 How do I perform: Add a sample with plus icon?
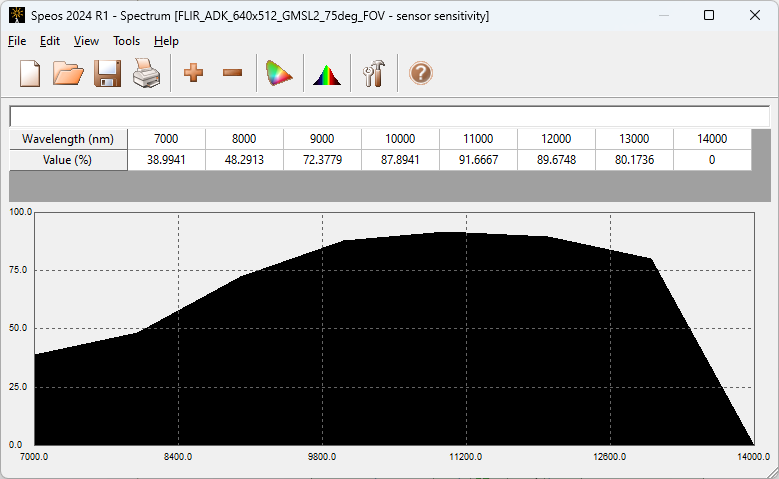coord(194,74)
